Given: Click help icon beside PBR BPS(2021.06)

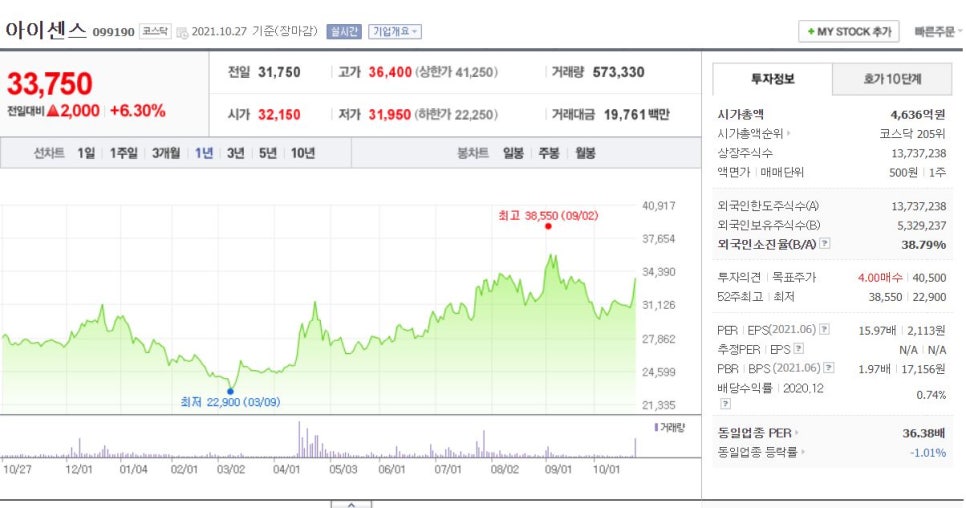Looking at the screenshot, I should 829,368.
